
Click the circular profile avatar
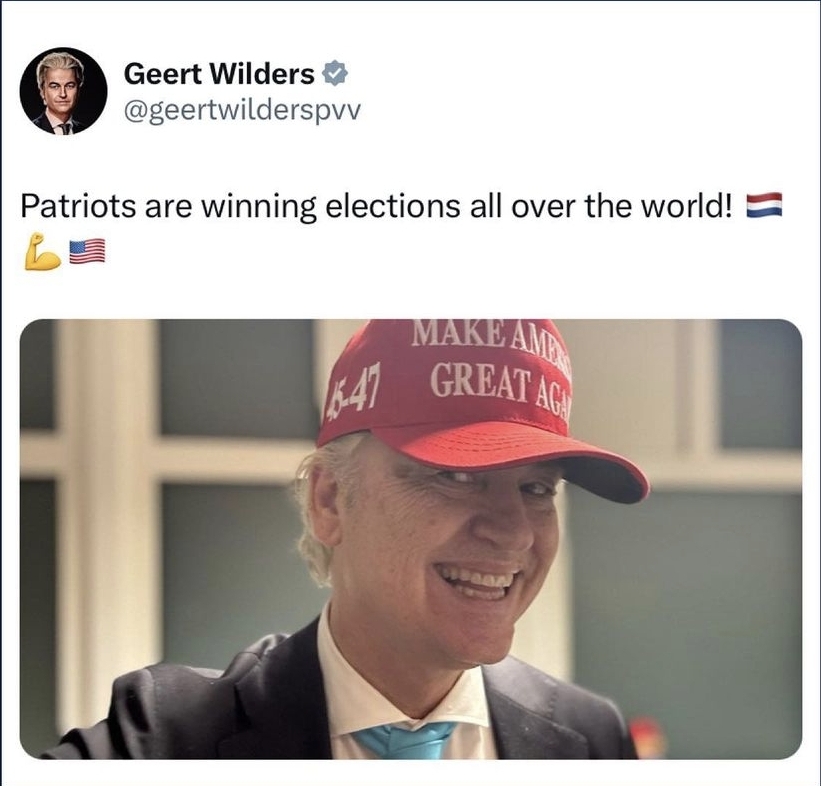pyautogui.click(x=63, y=91)
